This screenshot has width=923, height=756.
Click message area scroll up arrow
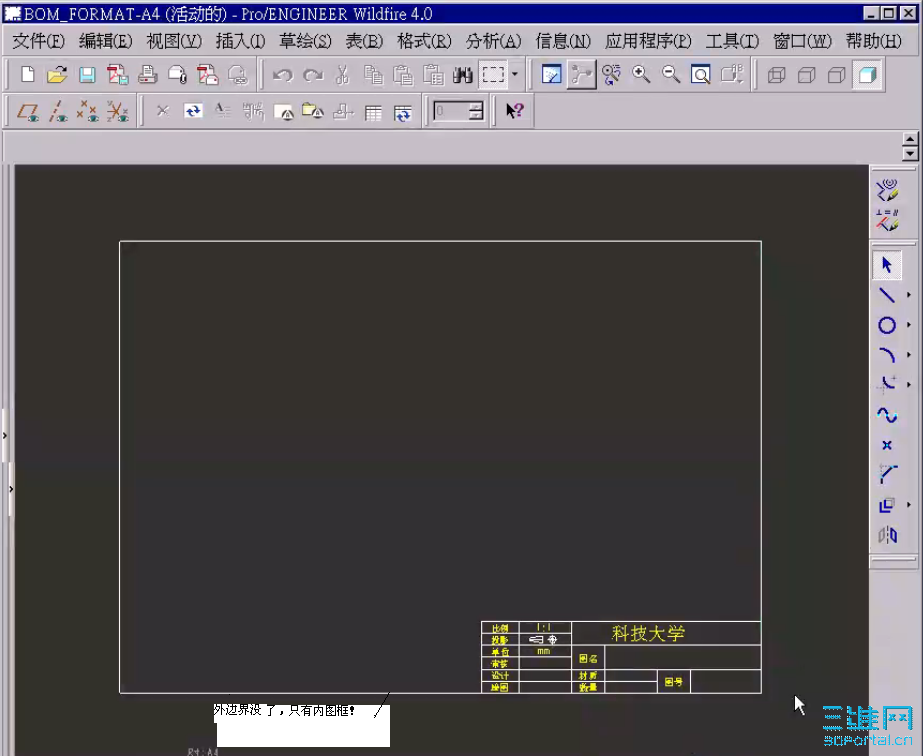tap(910, 140)
